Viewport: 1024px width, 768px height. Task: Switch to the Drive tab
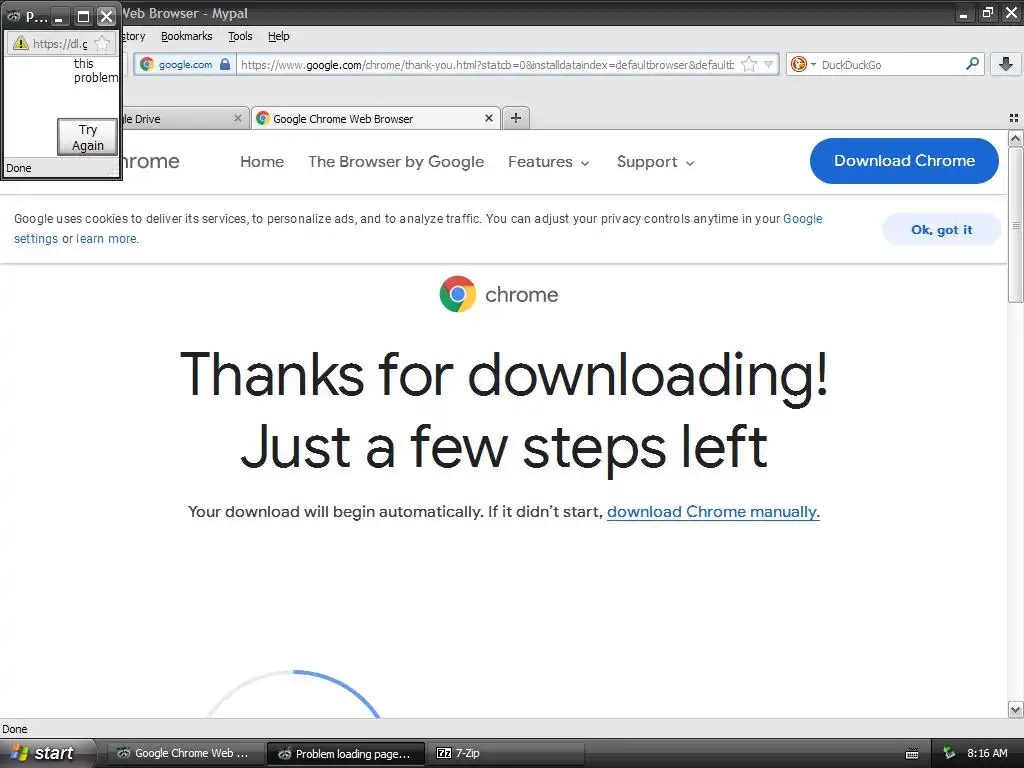coord(185,118)
